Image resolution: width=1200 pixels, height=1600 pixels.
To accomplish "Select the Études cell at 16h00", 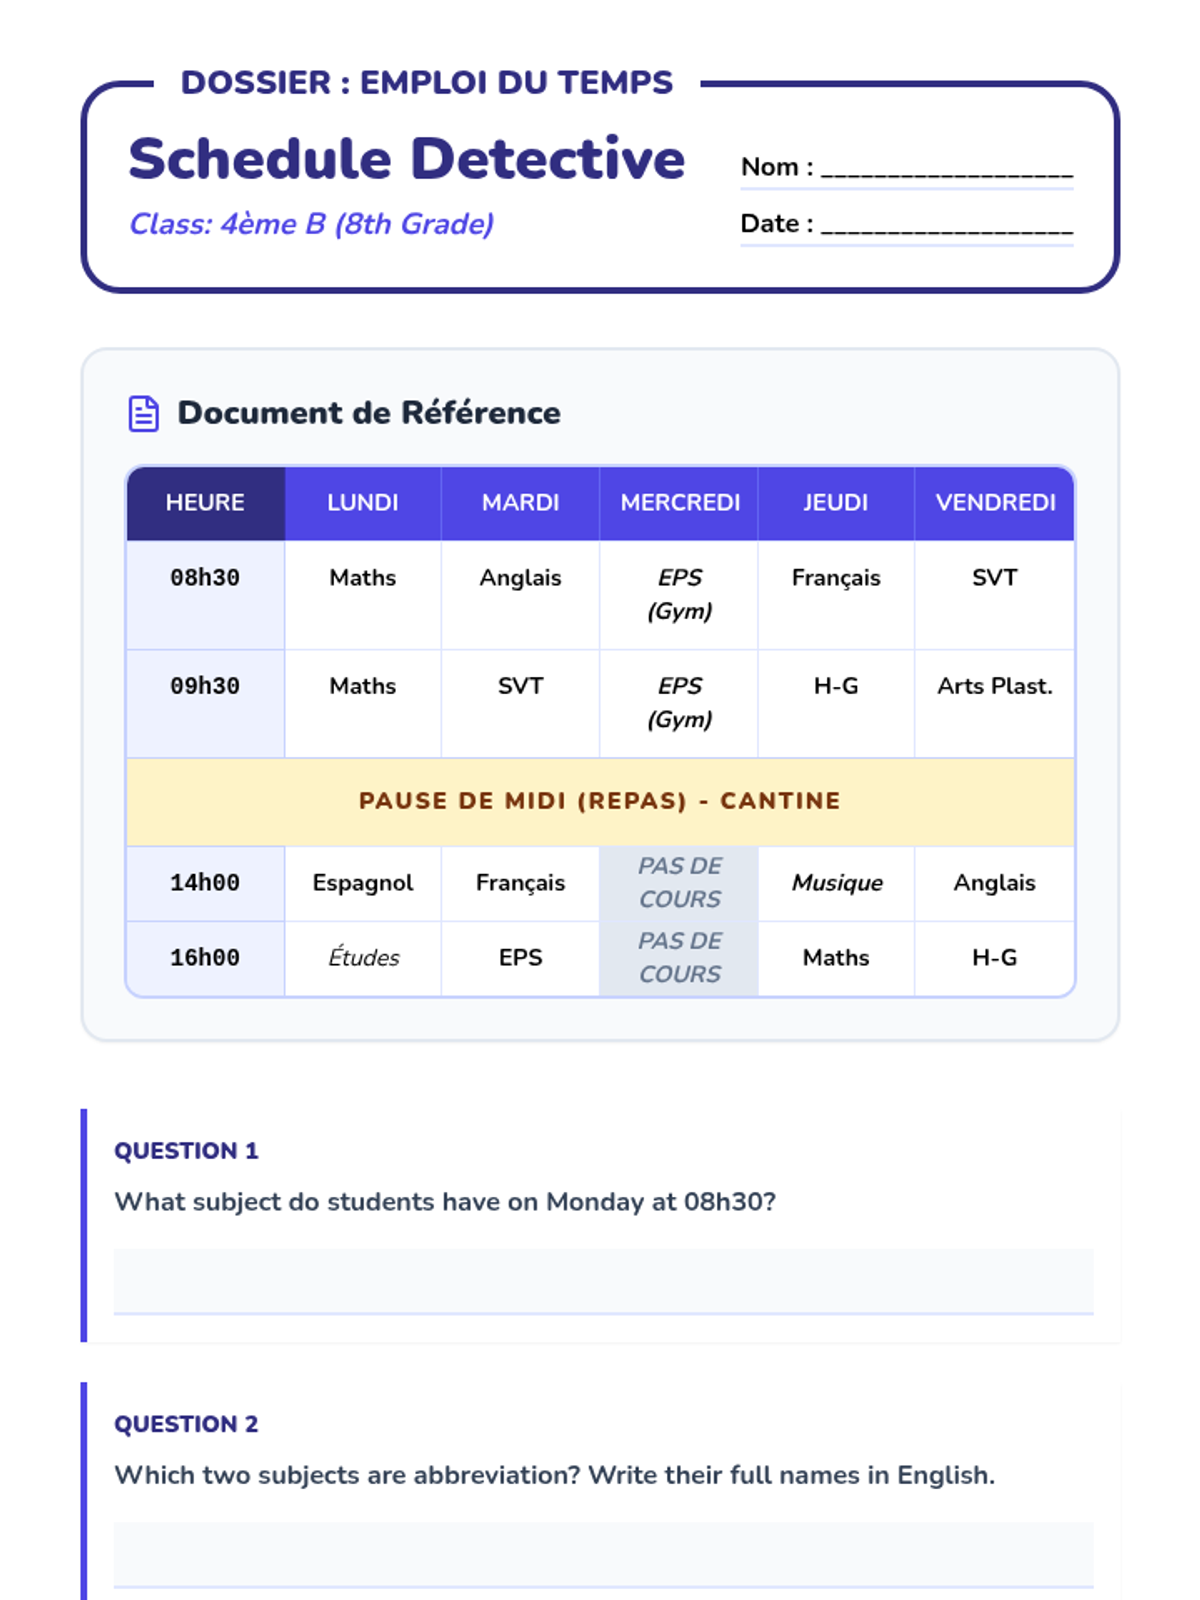I will 364,958.
